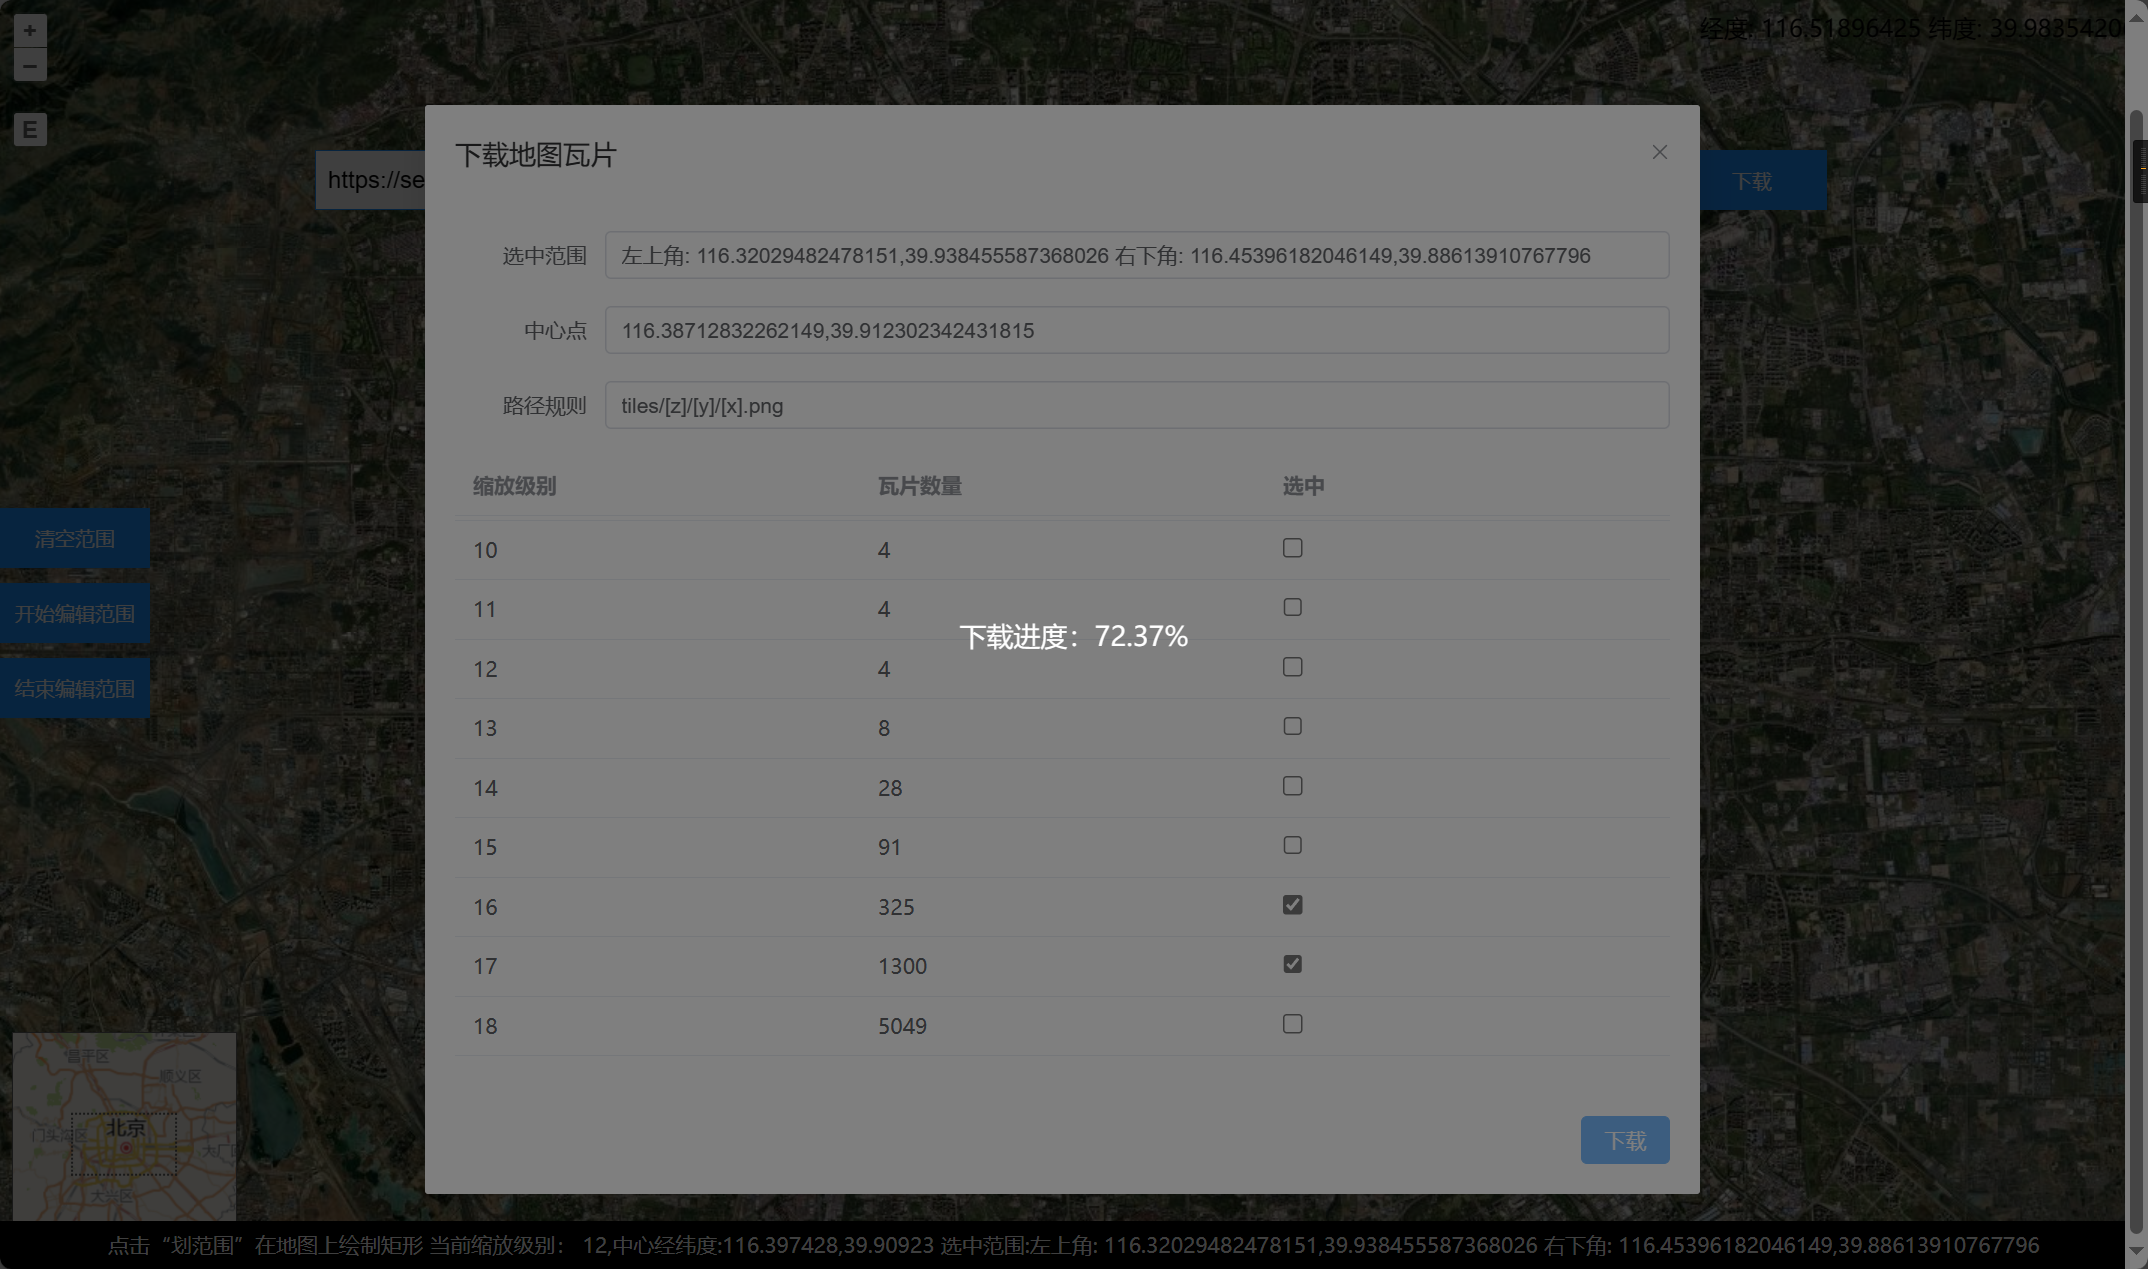2148x1269 pixels.
Task: Click the E extent control icon
Action: (x=30, y=130)
